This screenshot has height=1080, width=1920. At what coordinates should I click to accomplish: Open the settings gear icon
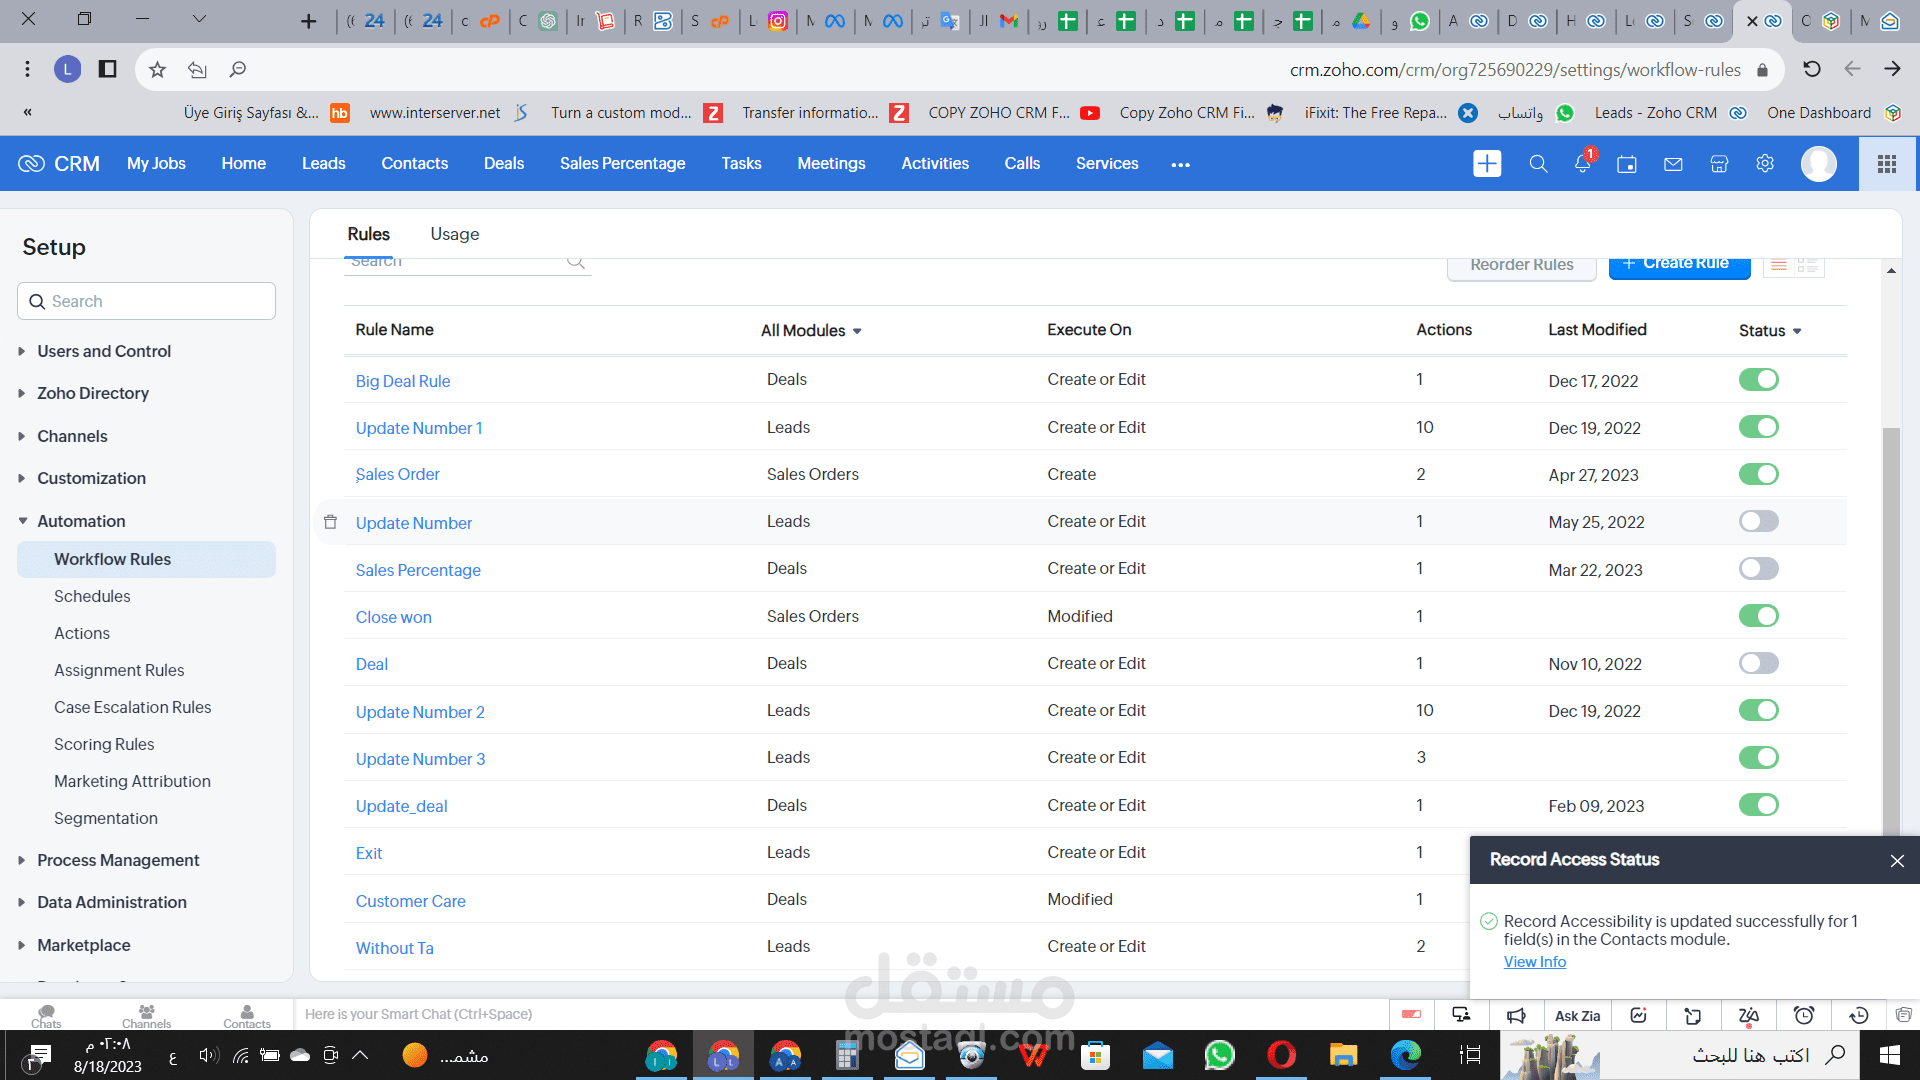pos(1765,164)
